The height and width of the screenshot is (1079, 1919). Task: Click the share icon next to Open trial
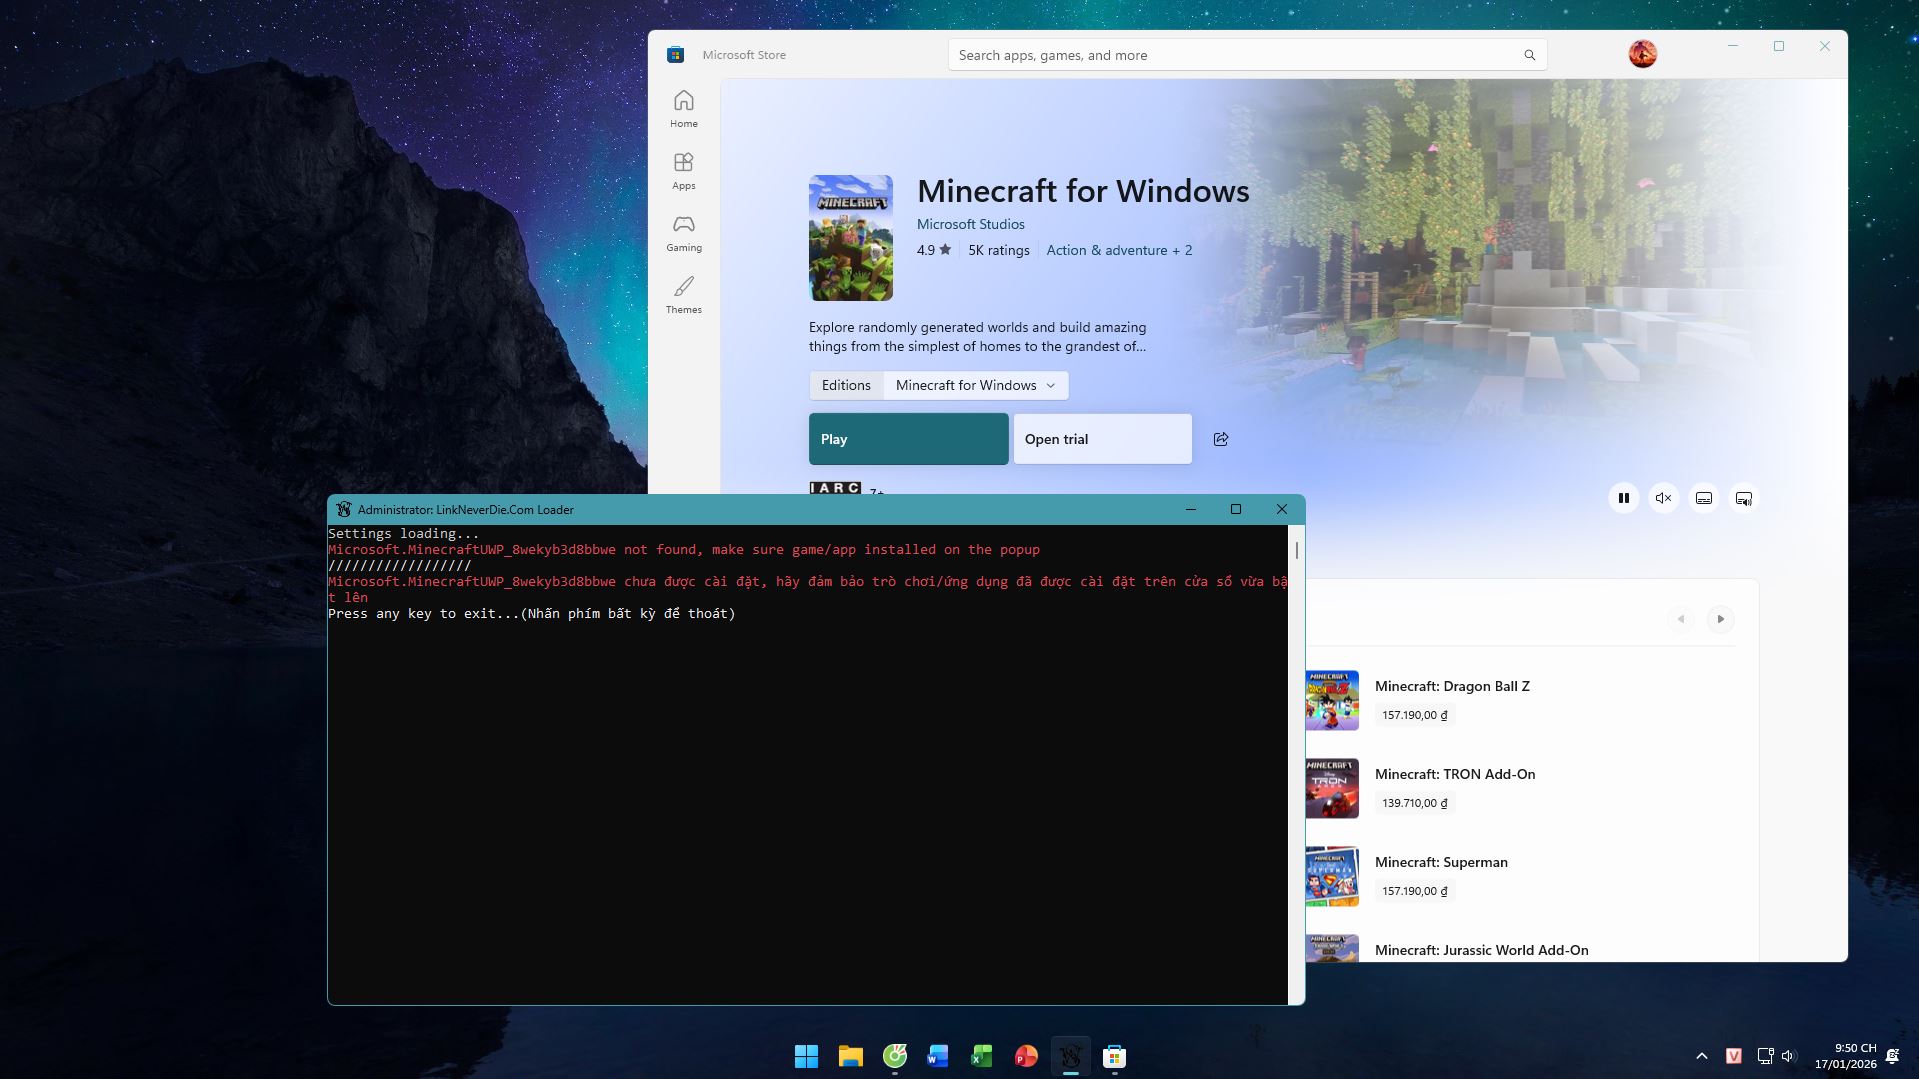tap(1220, 438)
